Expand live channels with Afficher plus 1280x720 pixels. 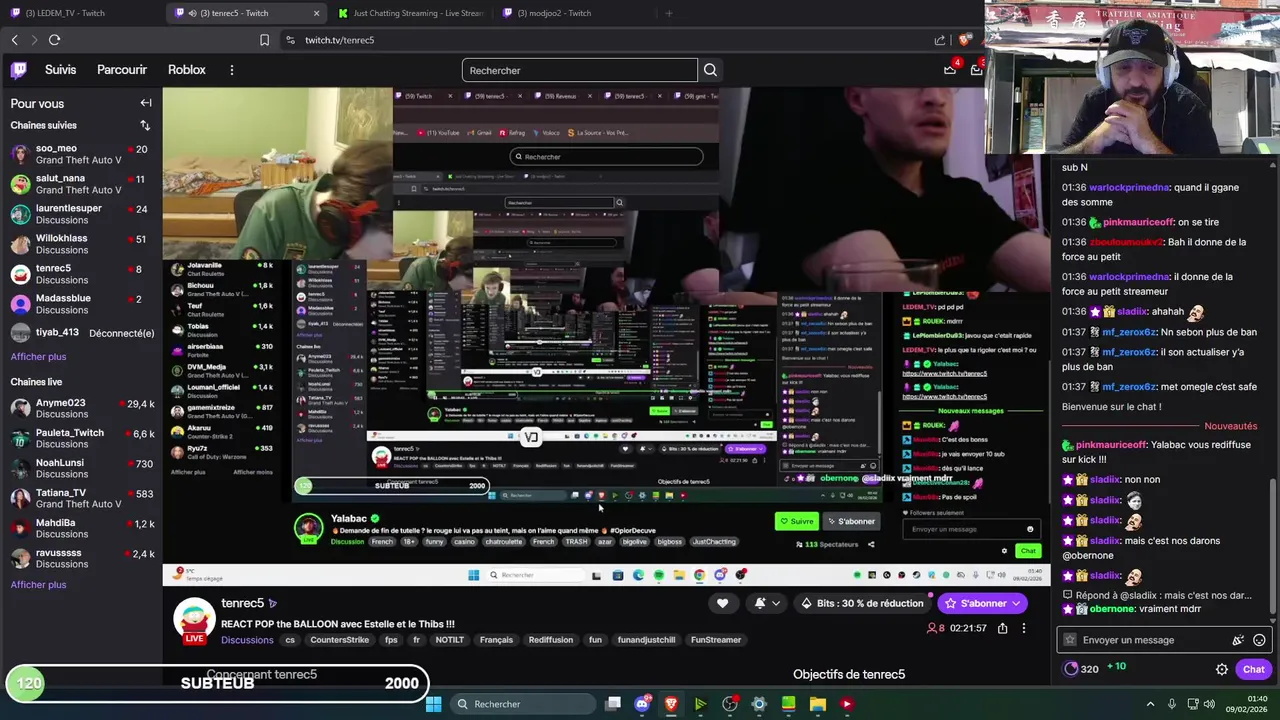click(x=38, y=585)
